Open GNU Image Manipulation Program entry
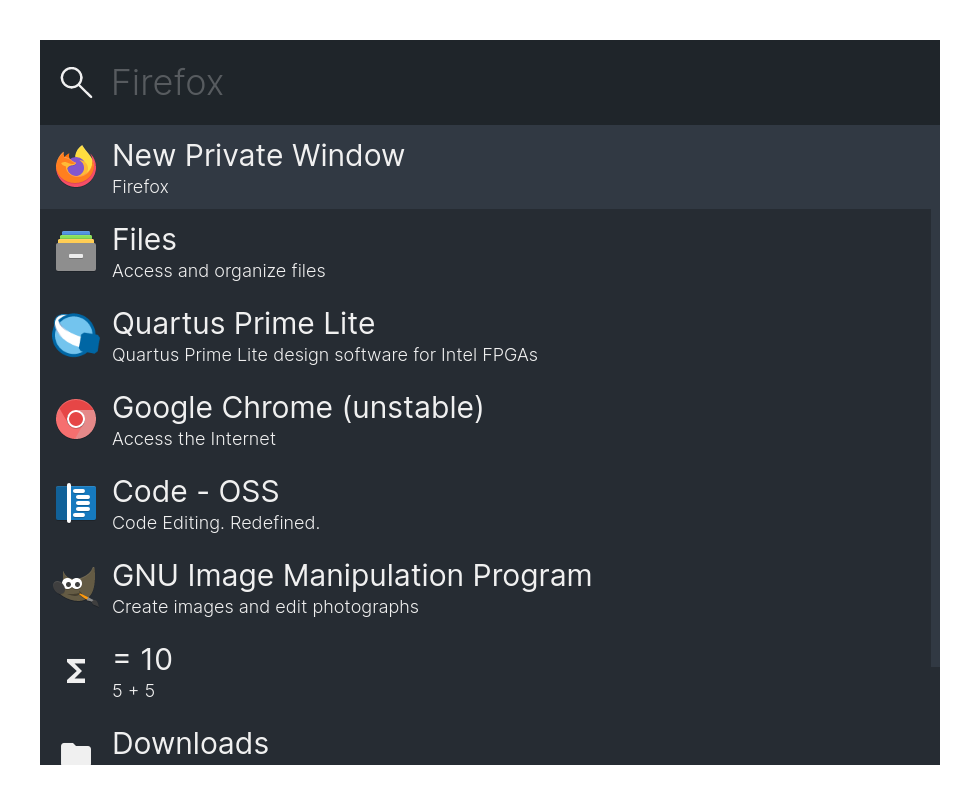Screen dimensions: 980x805 coord(485,587)
